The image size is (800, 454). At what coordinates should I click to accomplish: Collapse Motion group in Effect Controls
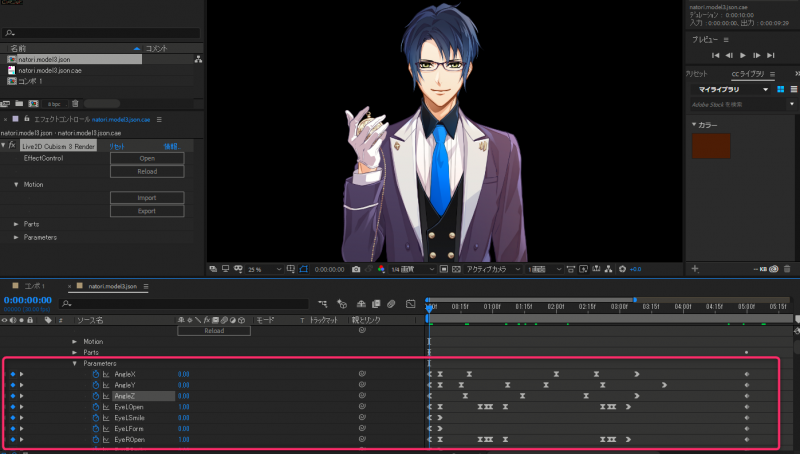[16, 185]
